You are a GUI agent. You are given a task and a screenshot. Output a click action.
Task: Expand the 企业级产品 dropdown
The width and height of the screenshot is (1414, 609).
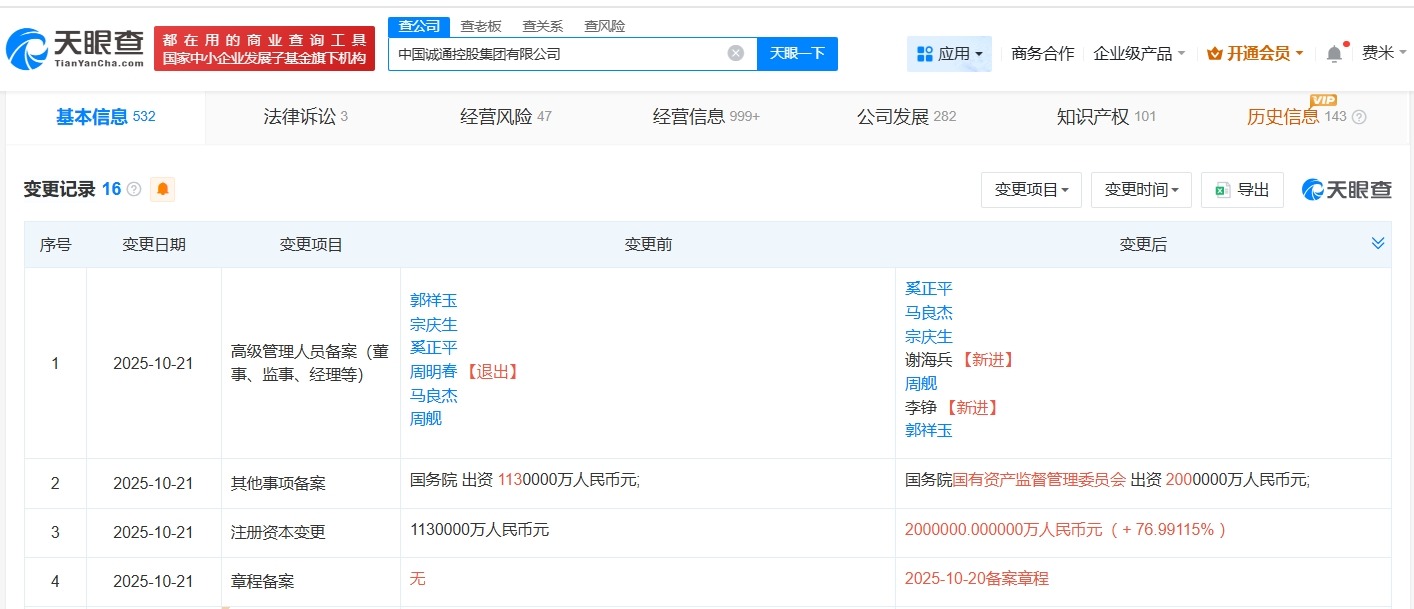pos(1135,53)
